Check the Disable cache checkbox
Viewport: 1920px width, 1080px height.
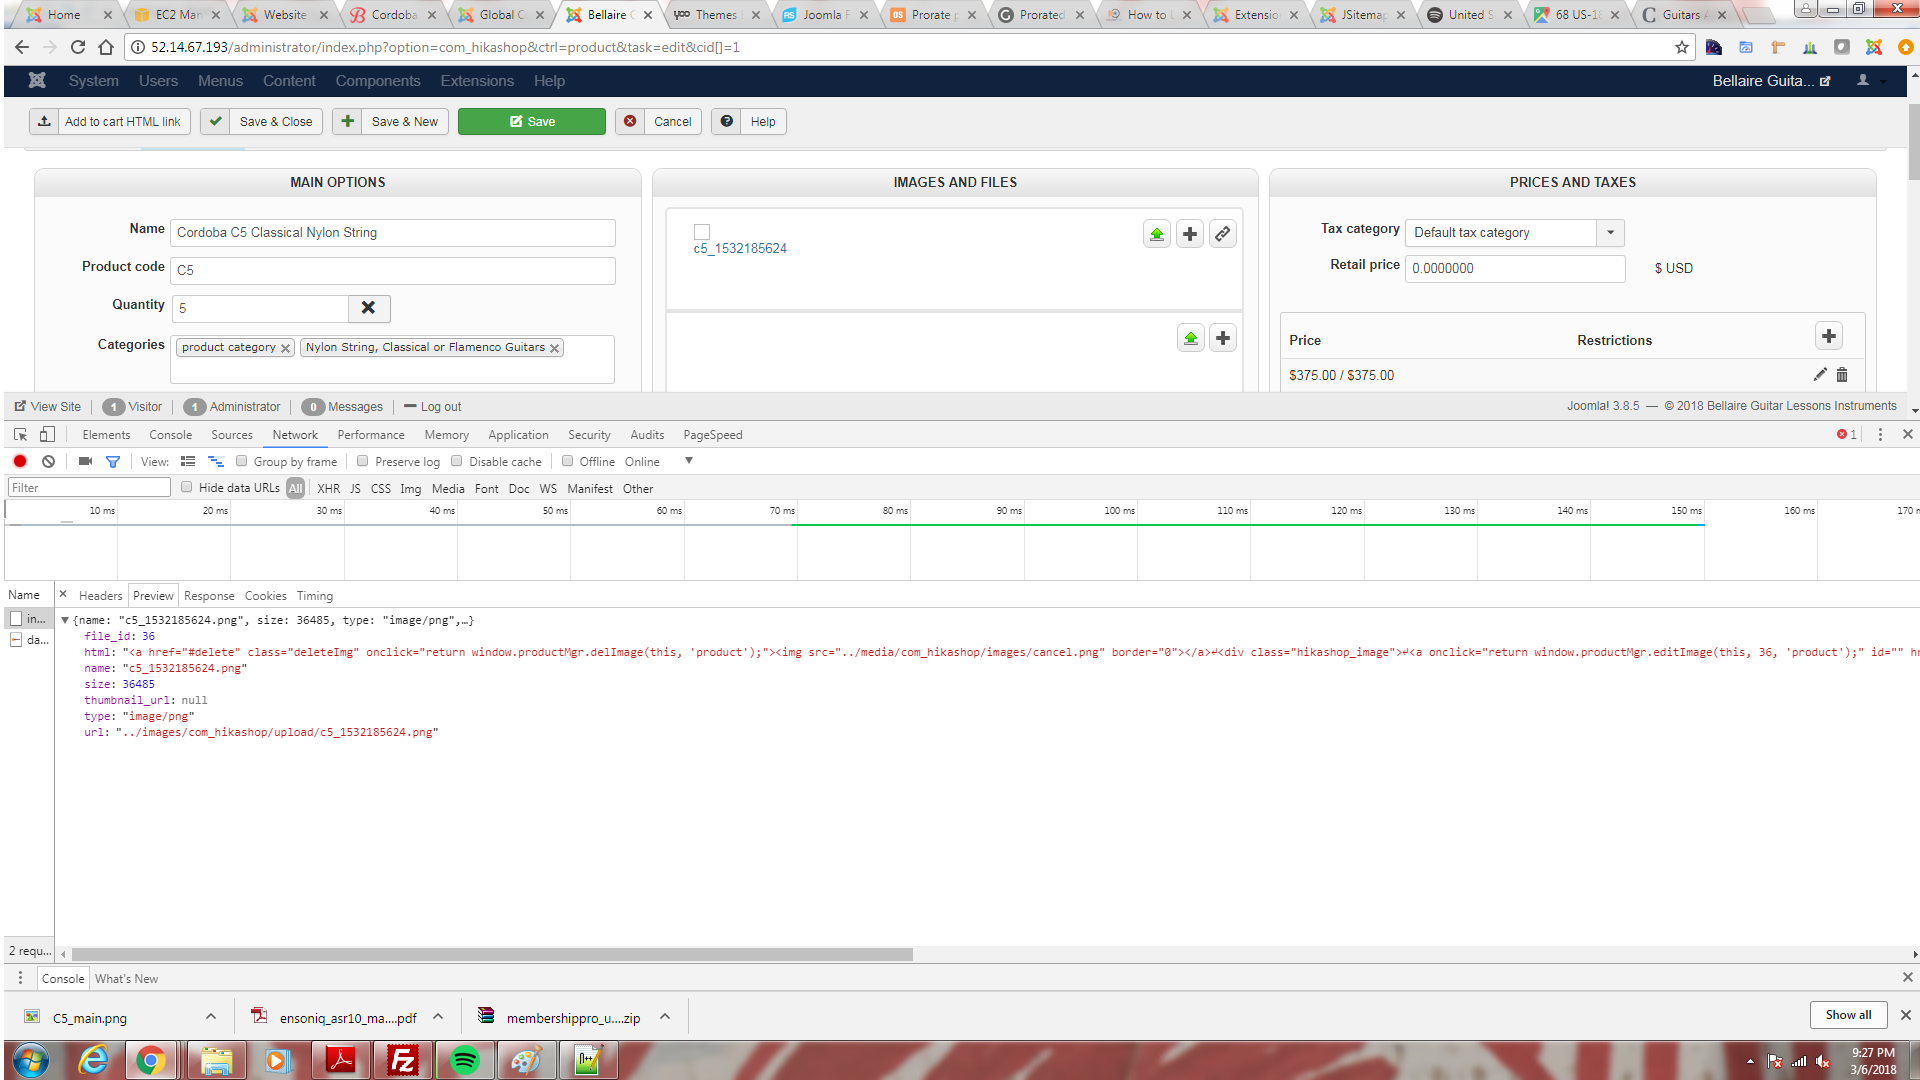pyautogui.click(x=457, y=461)
